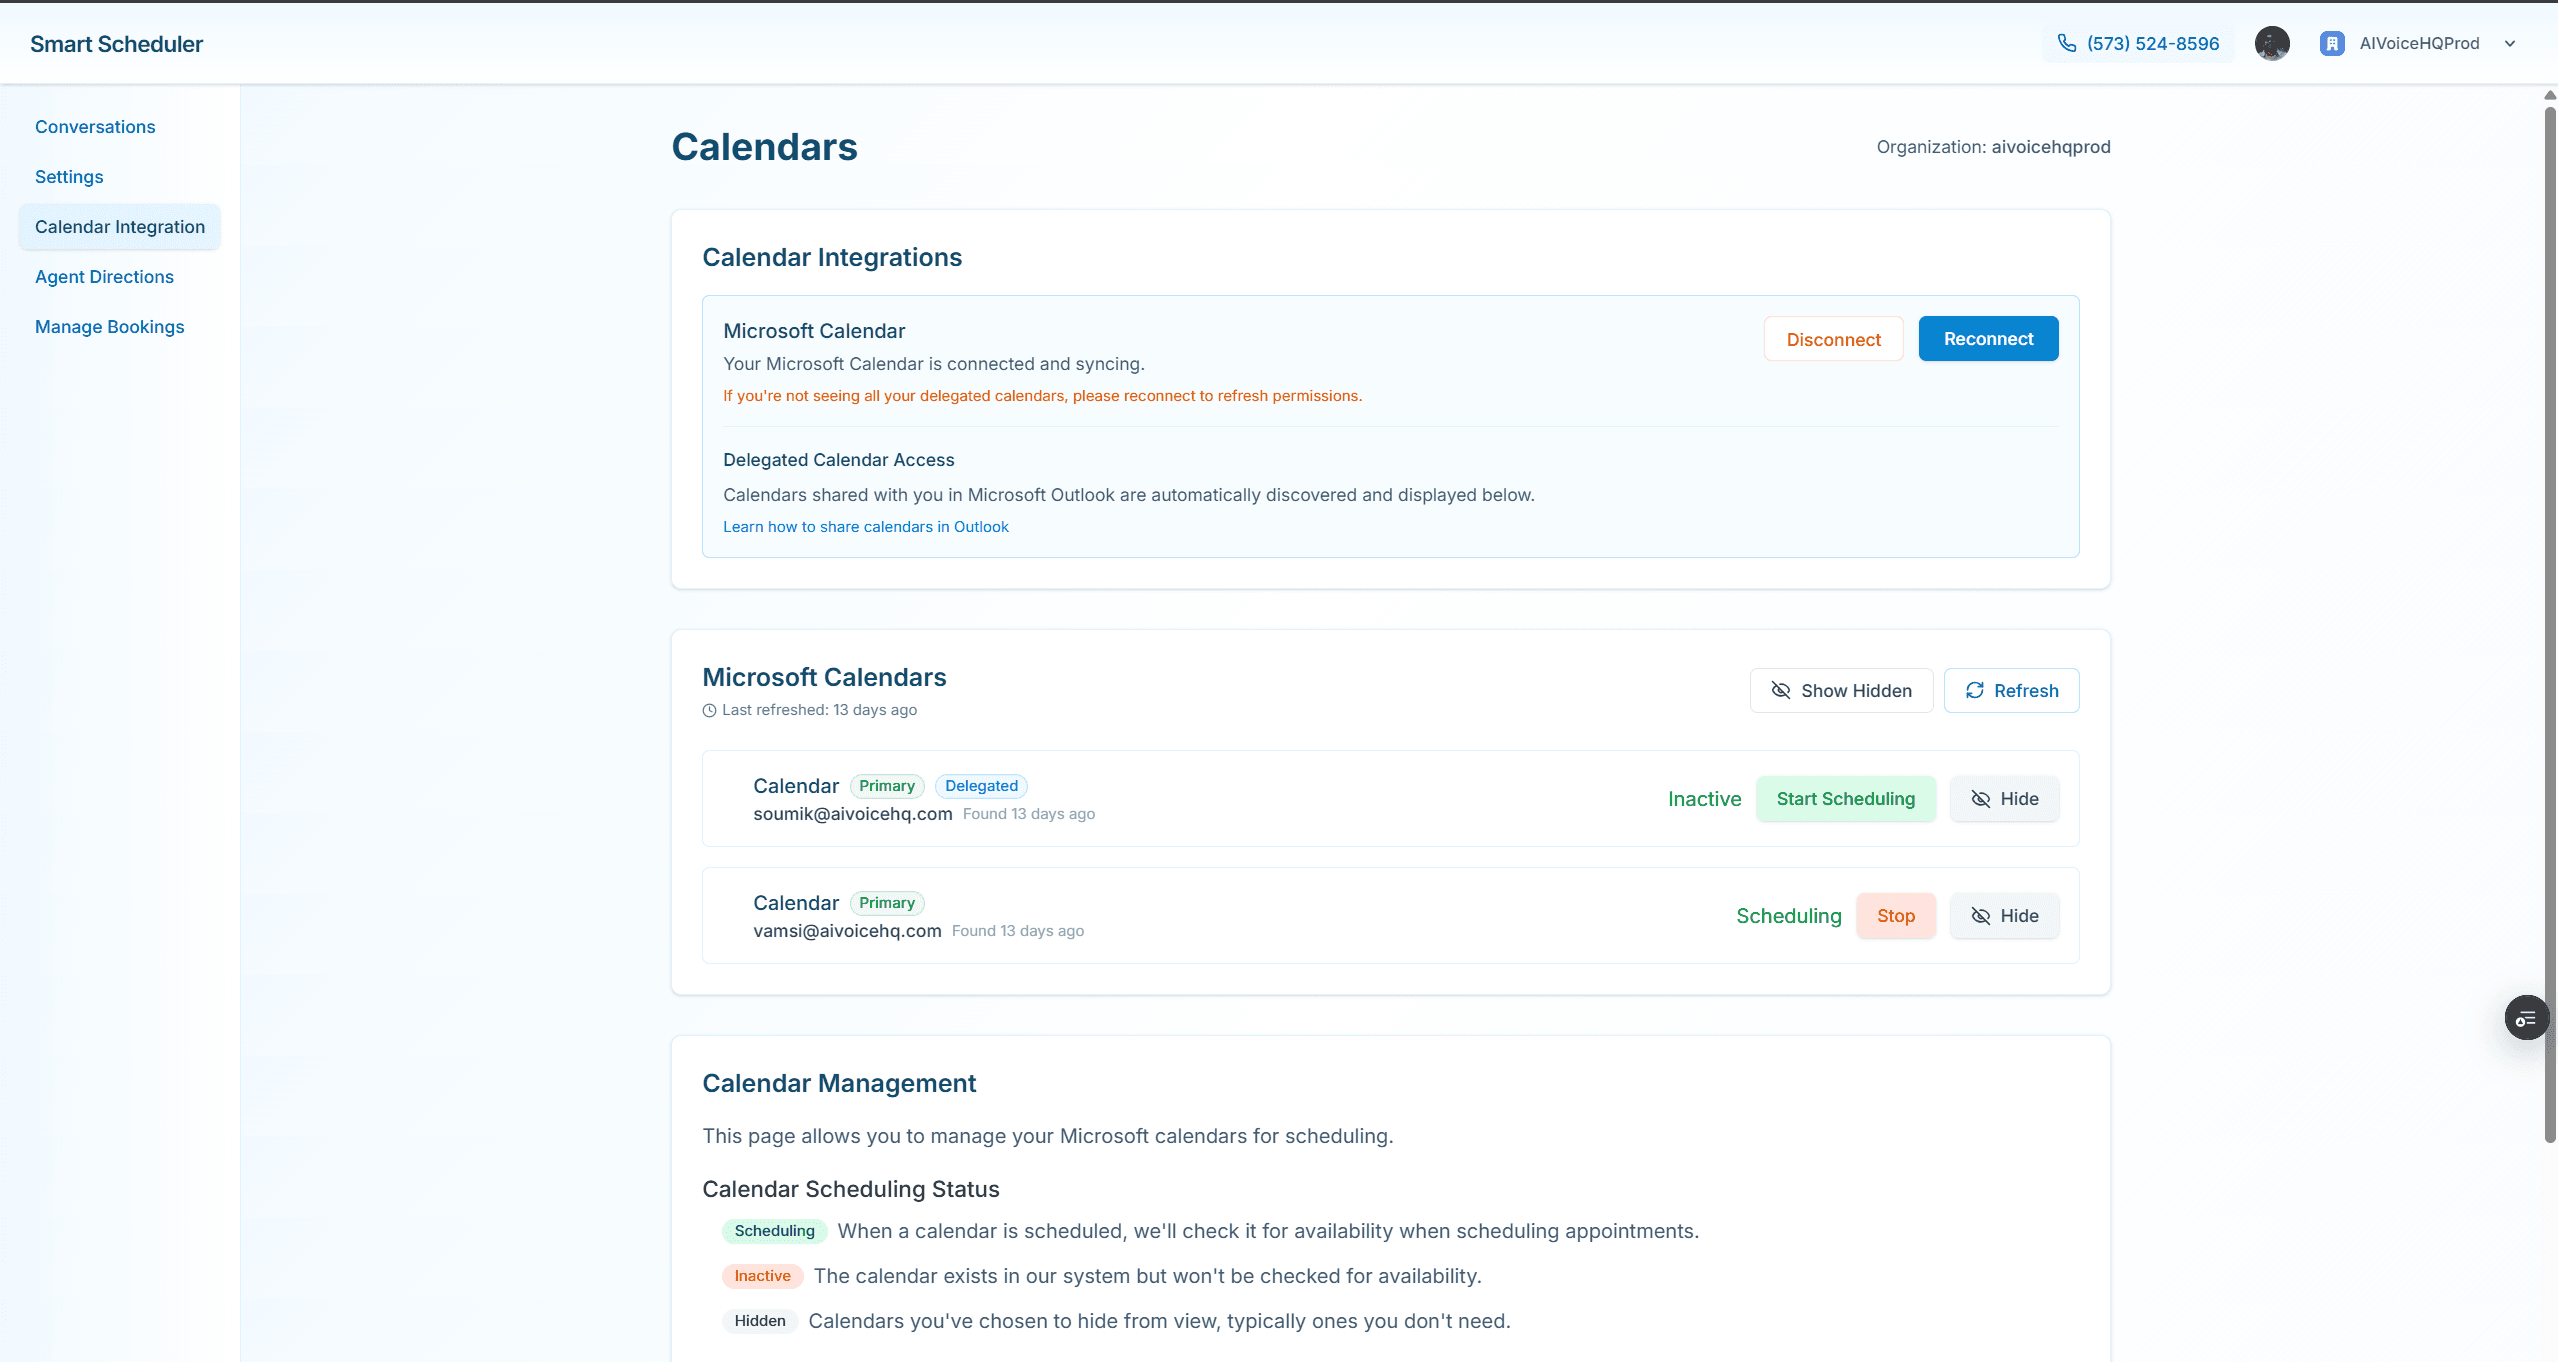Disconnect the Microsoft Calendar integration
2558x1362 pixels.
click(x=1833, y=338)
